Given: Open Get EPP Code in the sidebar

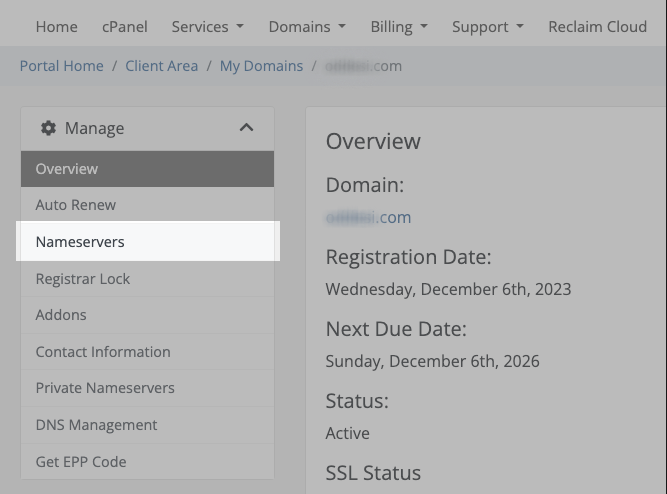Looking at the screenshot, I should 147,462.
